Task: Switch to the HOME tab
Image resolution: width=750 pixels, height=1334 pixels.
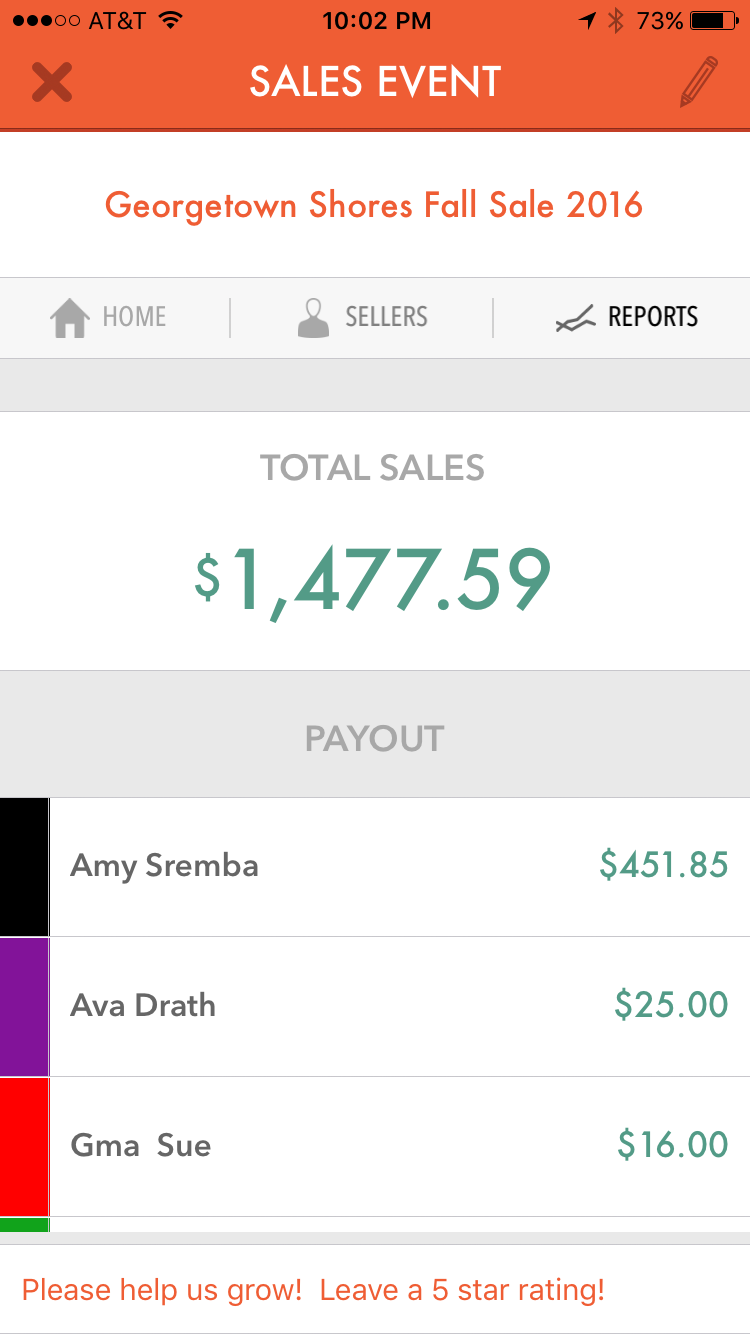Action: coord(134,318)
